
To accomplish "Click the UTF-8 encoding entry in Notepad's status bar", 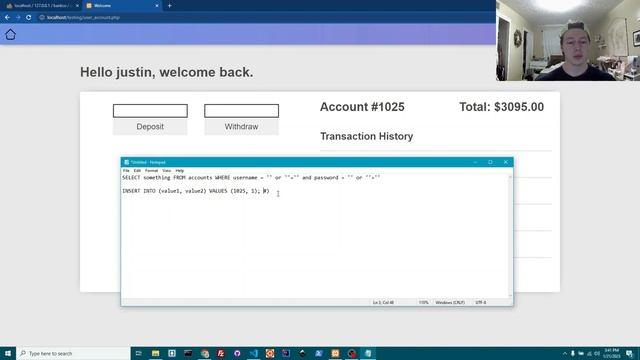I will point(481,302).
